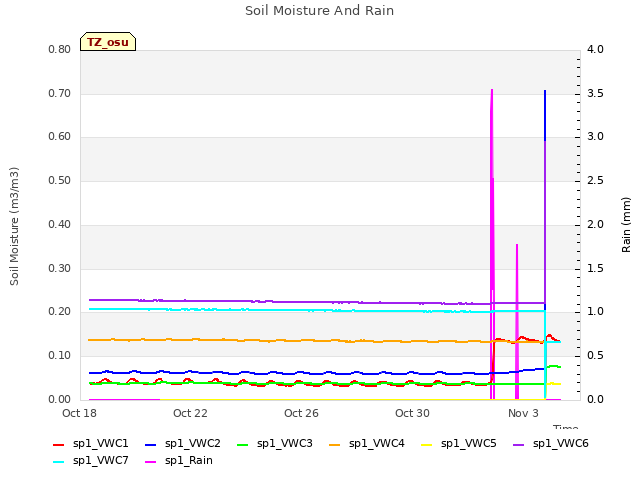Image resolution: width=640 pixels, height=480 pixels.
Task: Click the 3.5 rain axis value
Action: point(595,93)
